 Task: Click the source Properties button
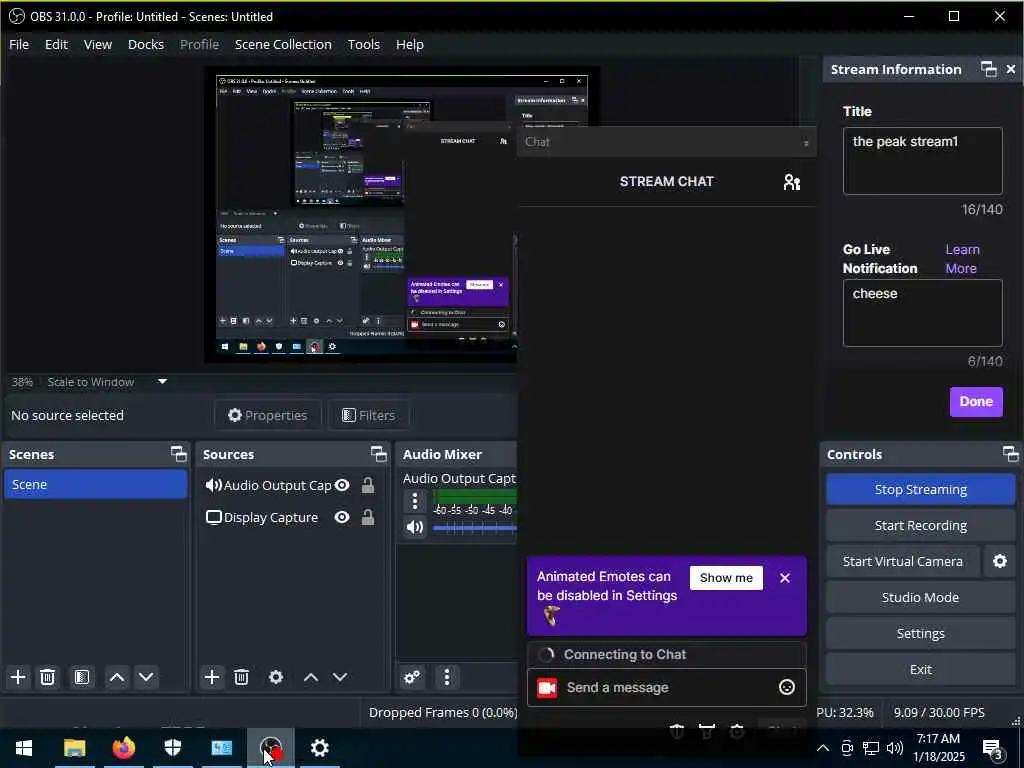[268, 415]
